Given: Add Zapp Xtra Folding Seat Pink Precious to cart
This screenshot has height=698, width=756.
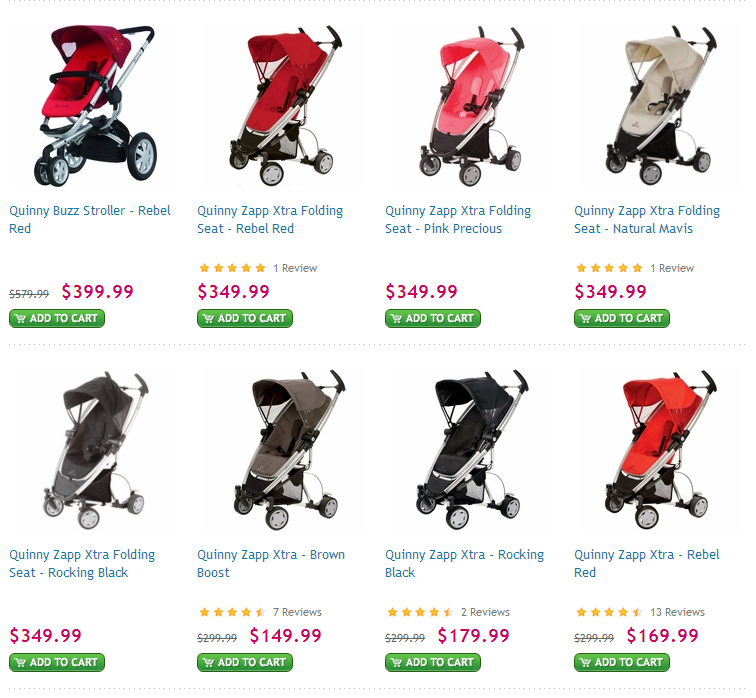Looking at the screenshot, I should click(433, 318).
